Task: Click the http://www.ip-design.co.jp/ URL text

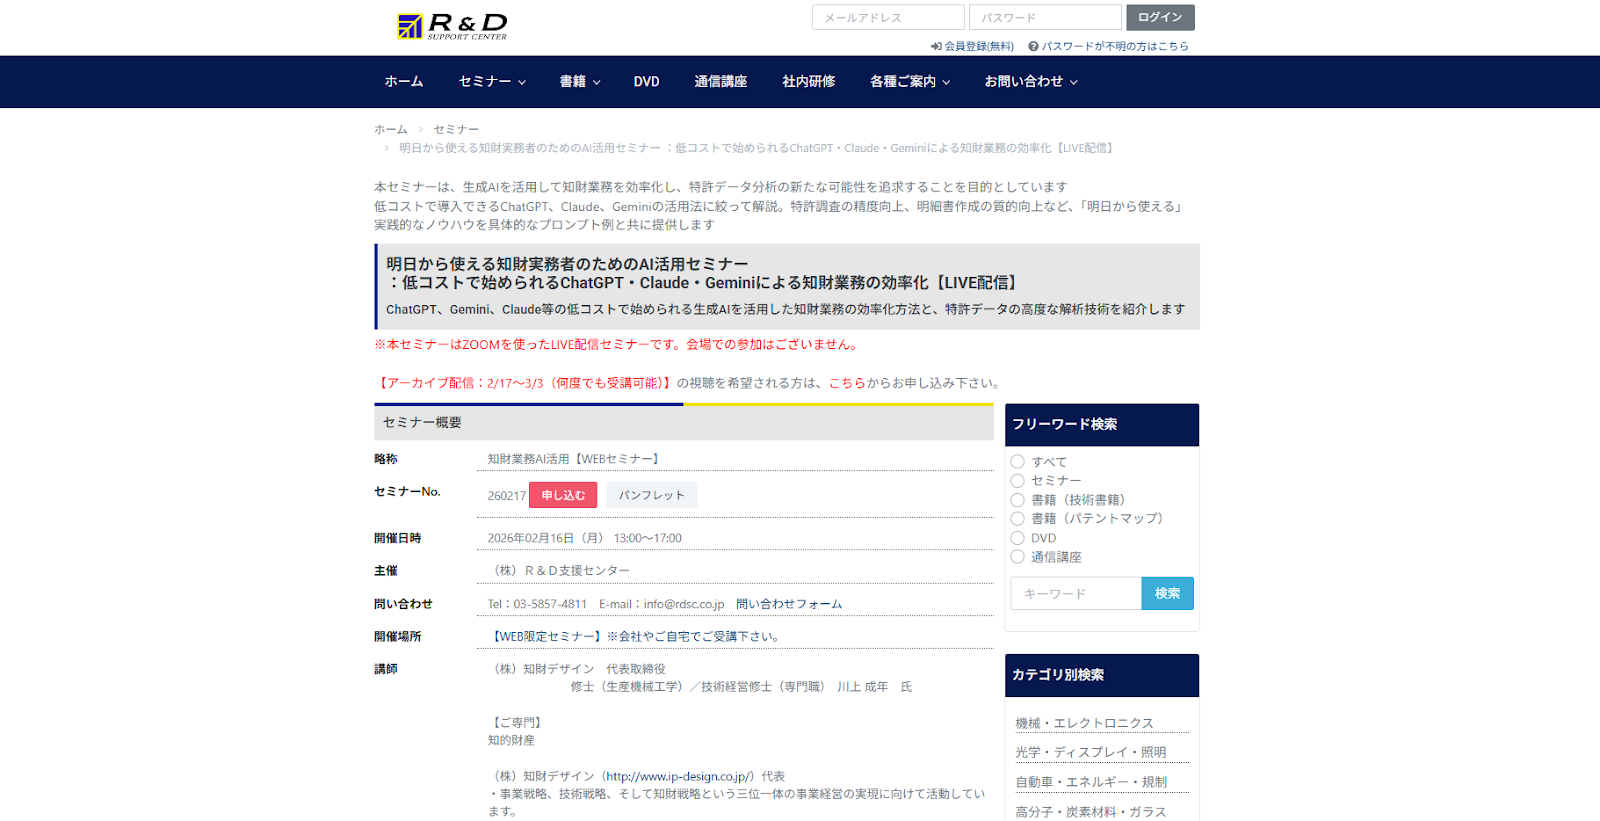Action: pyautogui.click(x=680, y=777)
